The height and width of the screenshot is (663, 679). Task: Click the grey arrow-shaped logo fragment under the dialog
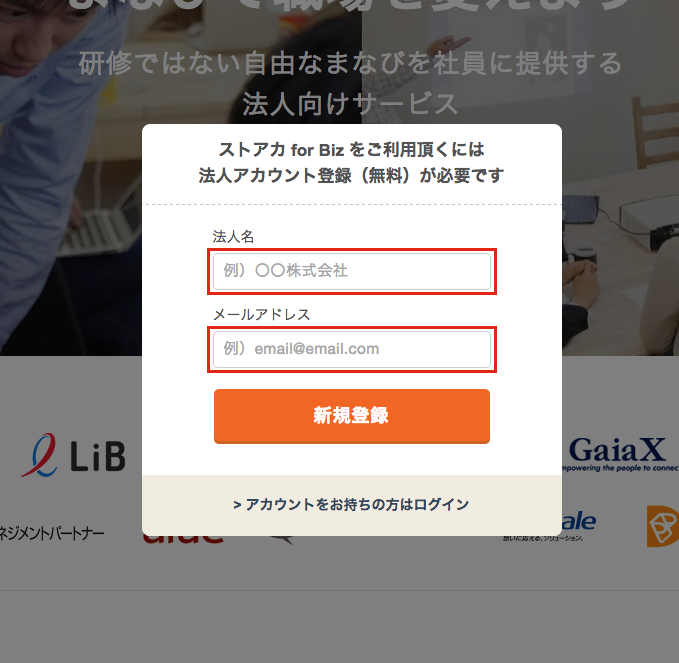coord(281,540)
